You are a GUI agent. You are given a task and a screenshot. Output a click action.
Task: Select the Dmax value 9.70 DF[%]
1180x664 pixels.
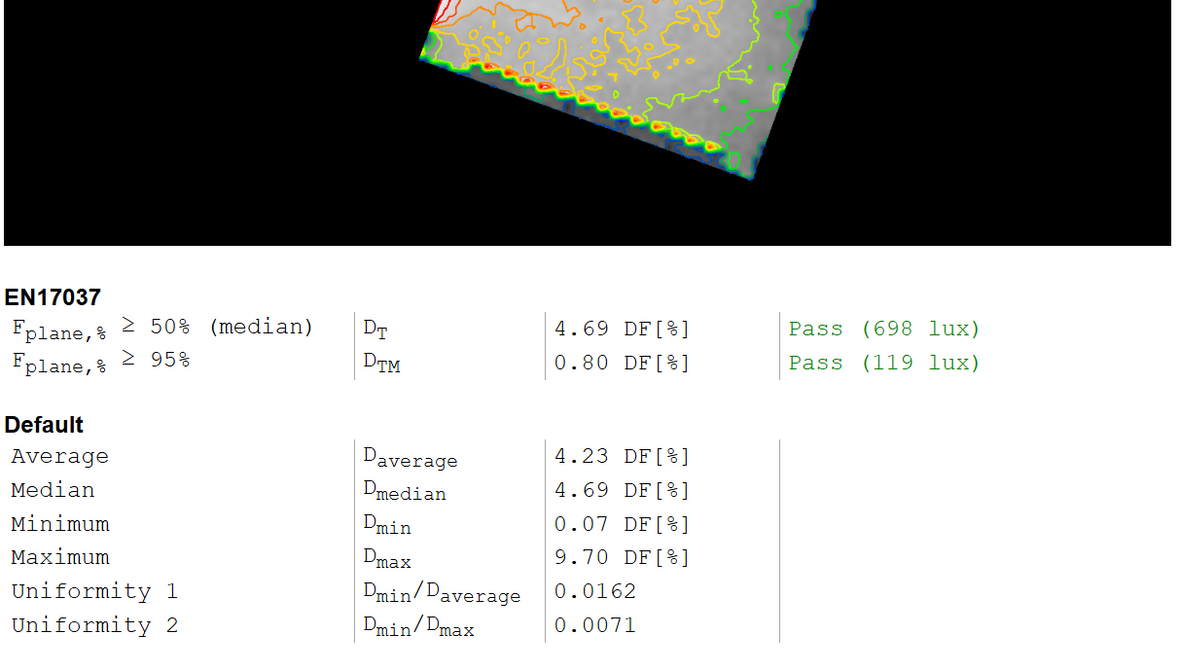(622, 557)
